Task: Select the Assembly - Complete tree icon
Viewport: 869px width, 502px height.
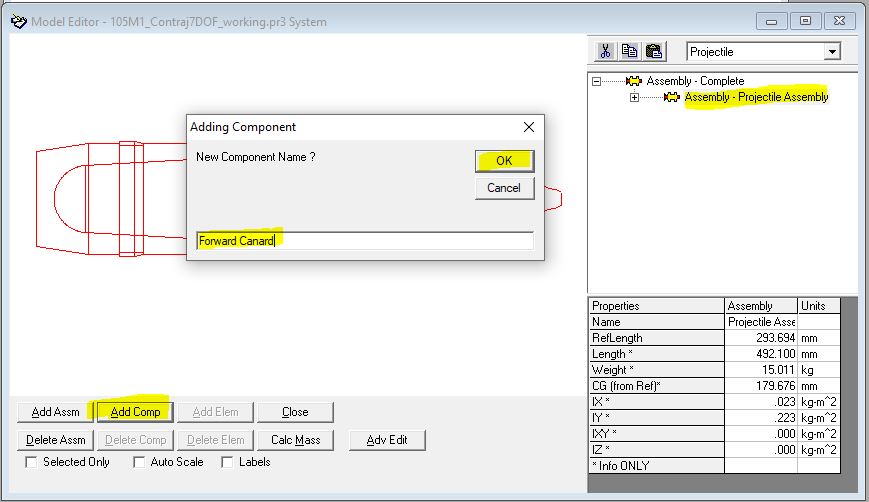Action: 633,81
